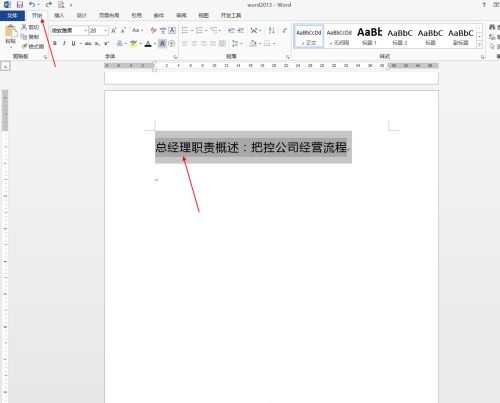The image size is (500, 403).
Task: Open the Font dialog launcher
Action: (175, 57)
